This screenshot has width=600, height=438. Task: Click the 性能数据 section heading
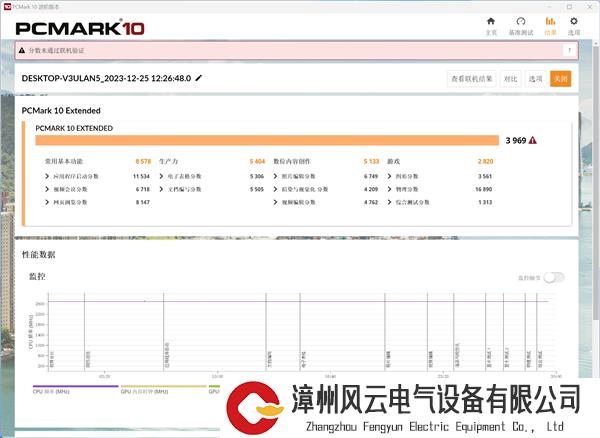click(x=39, y=255)
